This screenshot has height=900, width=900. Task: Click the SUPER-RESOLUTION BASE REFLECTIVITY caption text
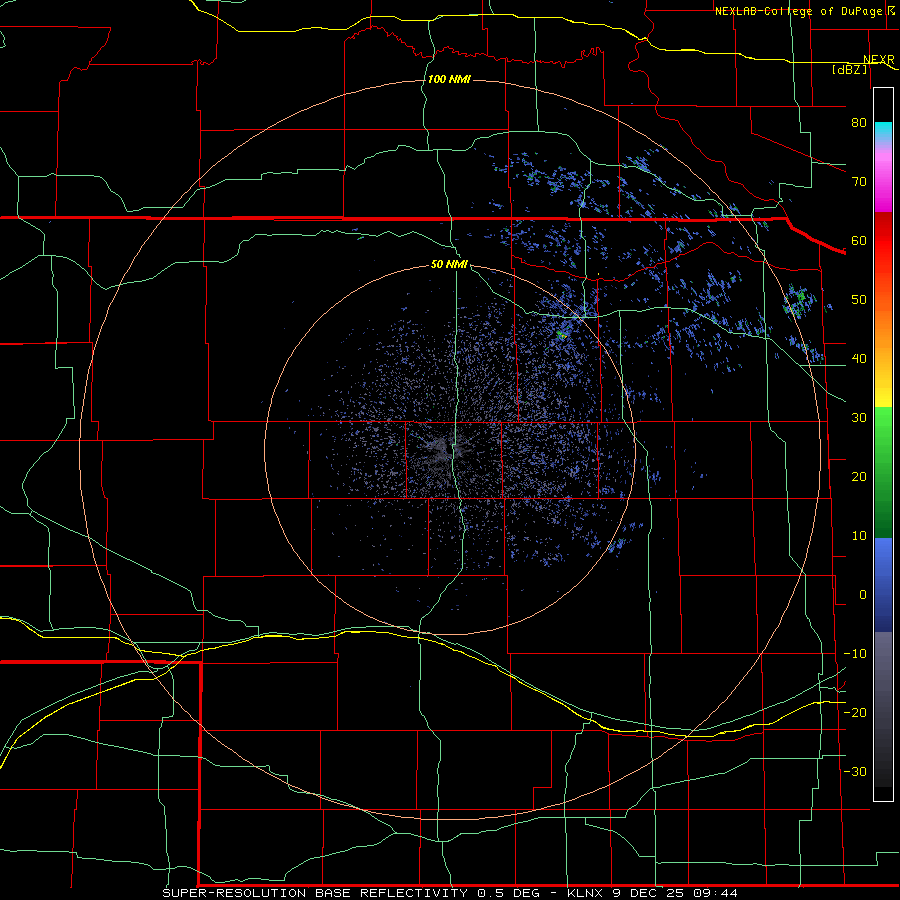click(x=315, y=893)
